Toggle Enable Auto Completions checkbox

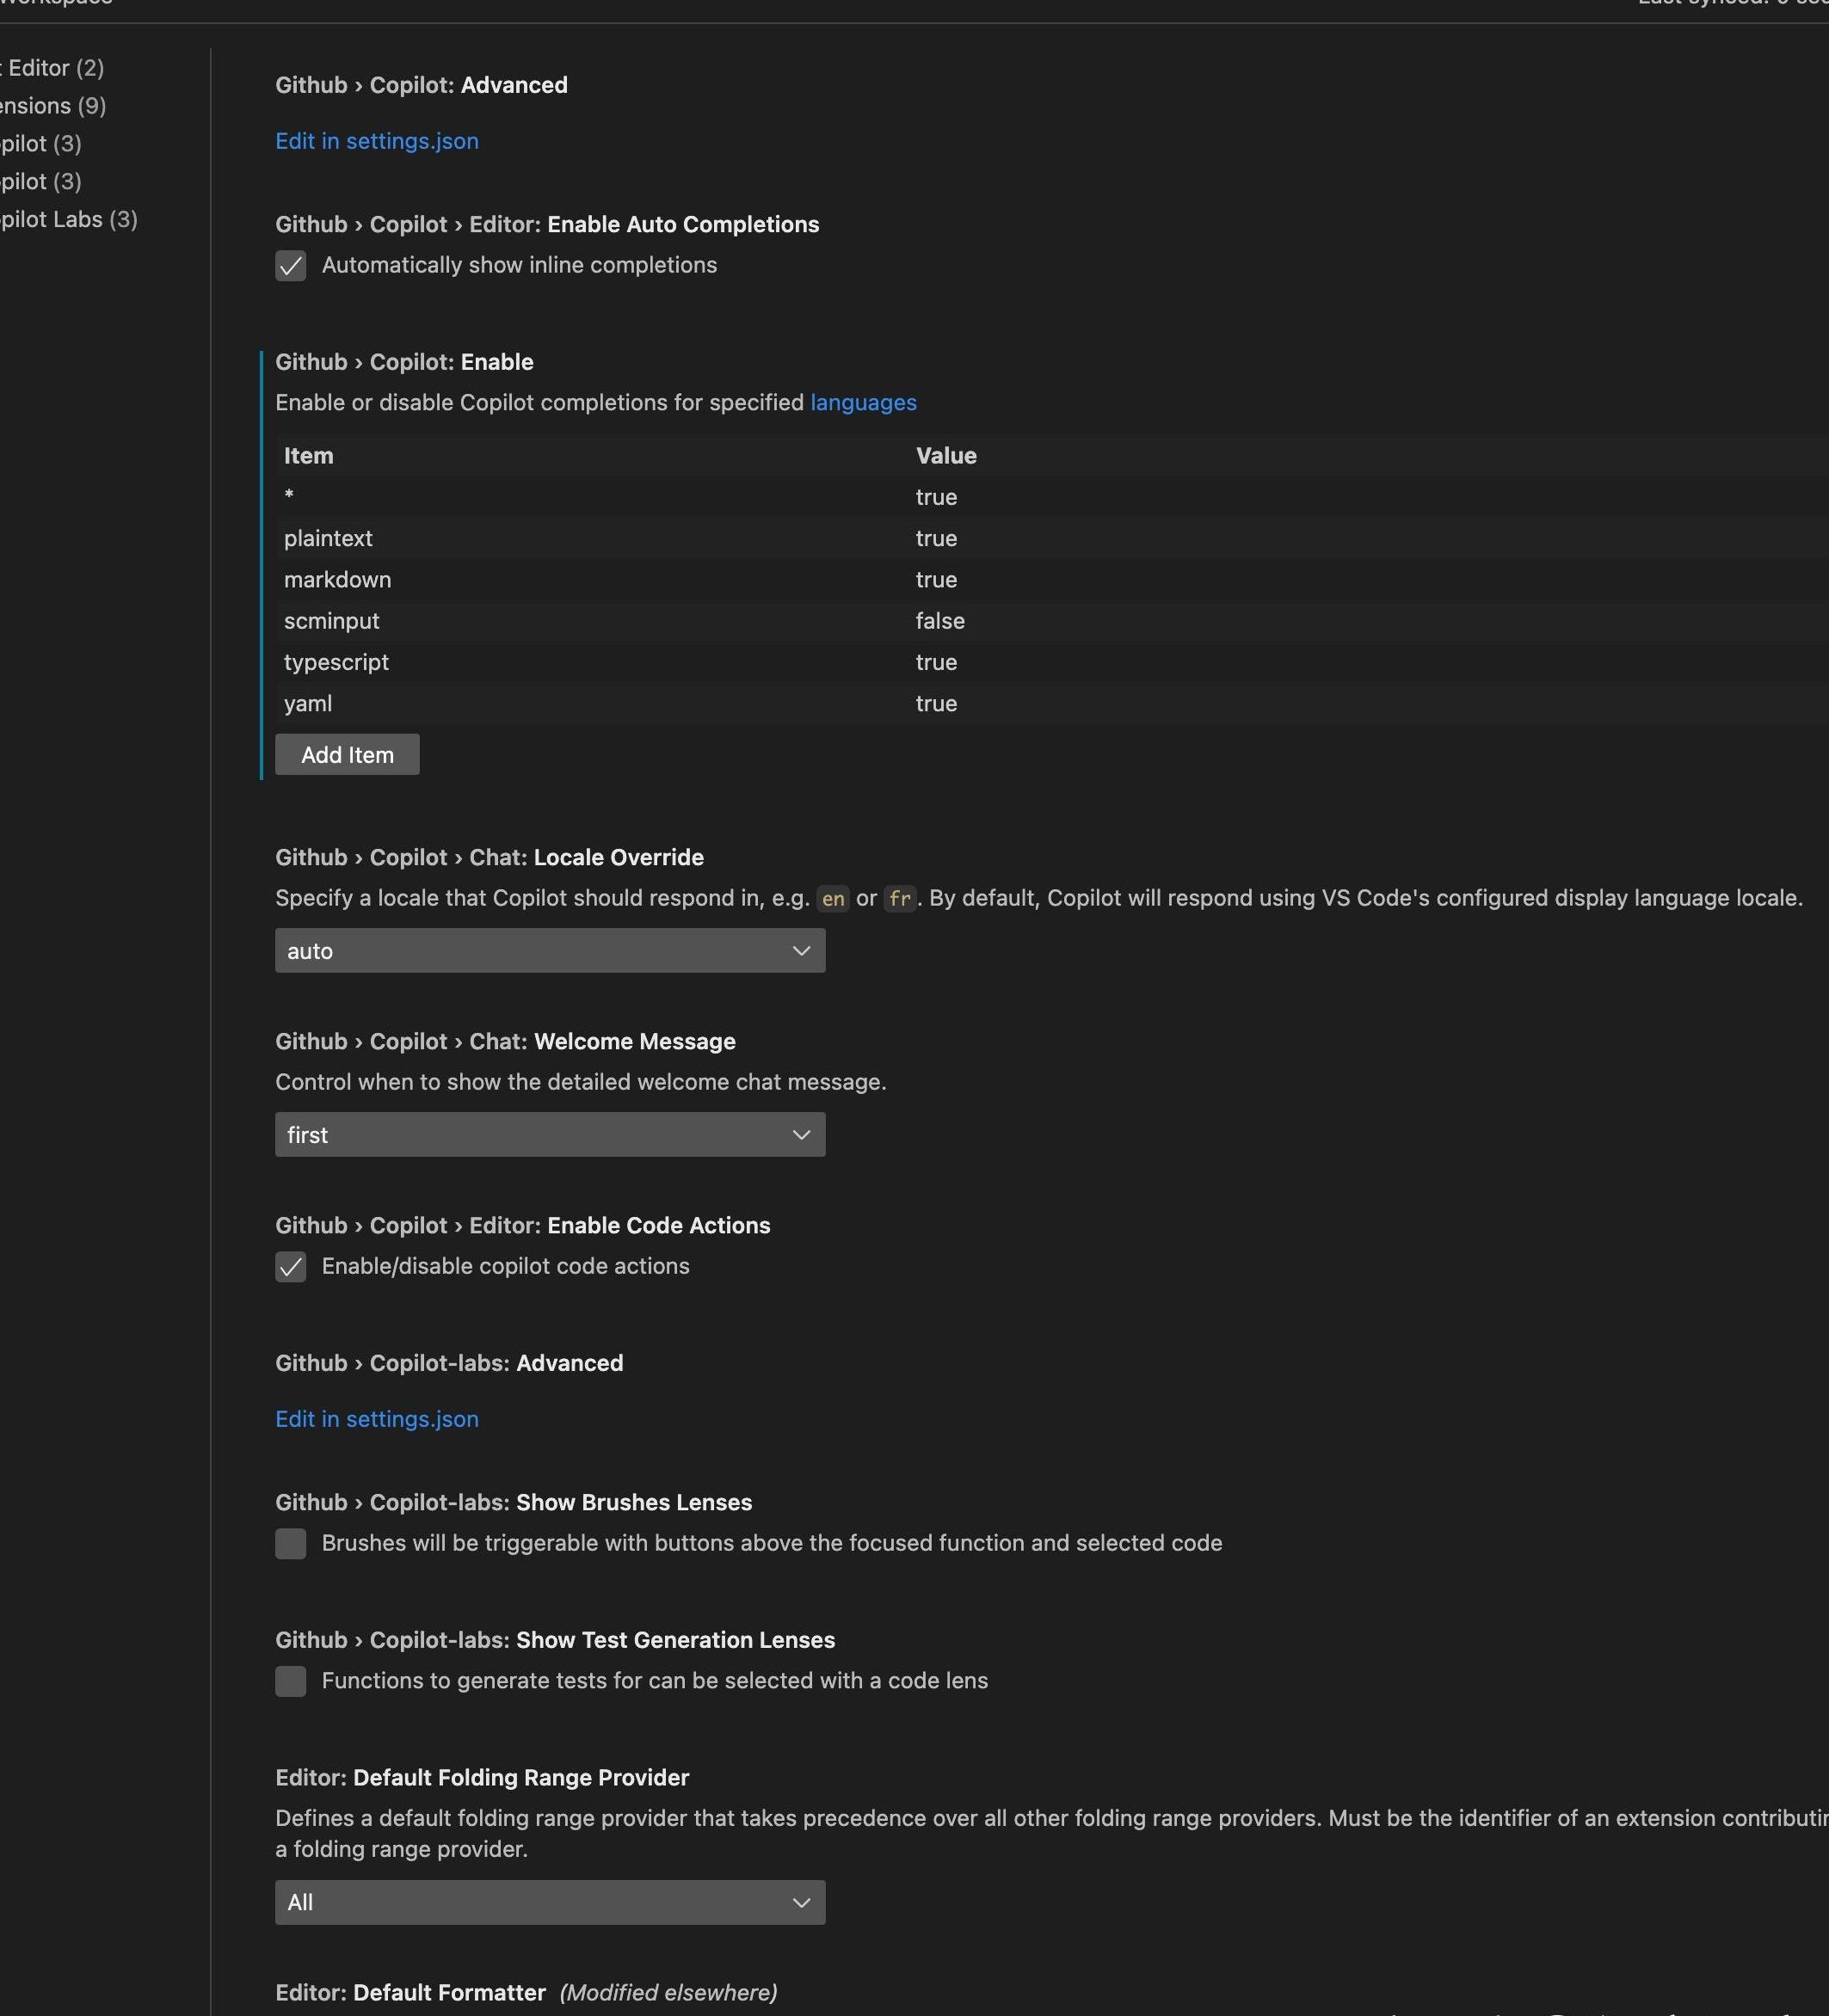[x=290, y=263]
